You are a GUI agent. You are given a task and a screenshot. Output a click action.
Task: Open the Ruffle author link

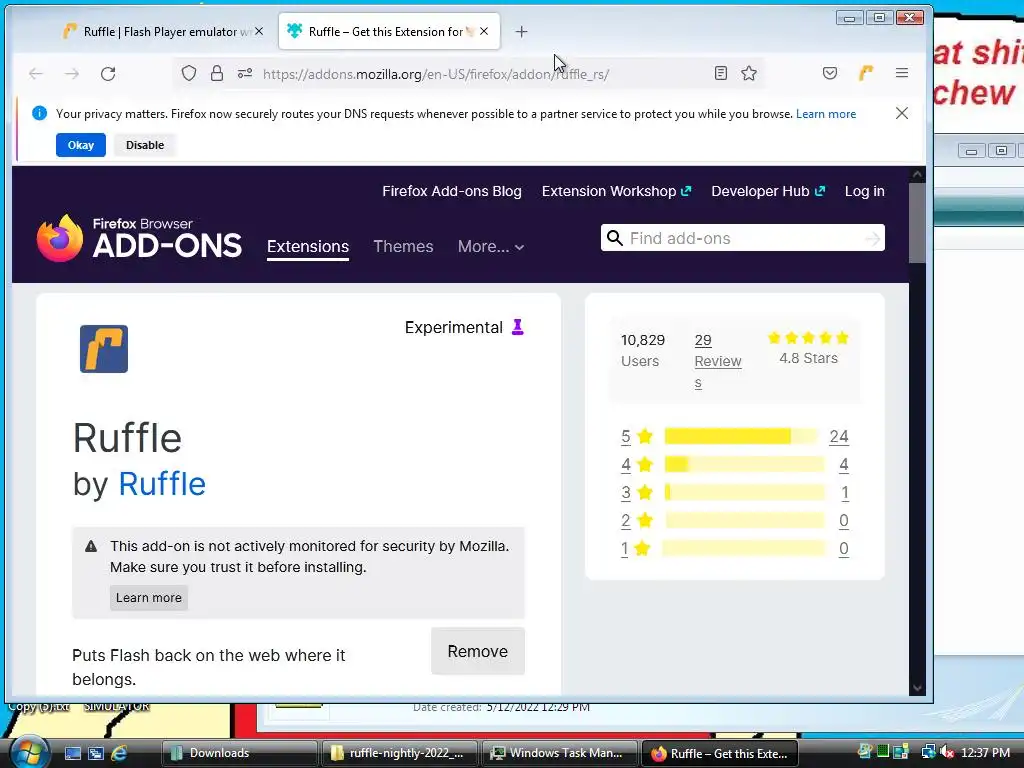pyautogui.click(x=162, y=484)
